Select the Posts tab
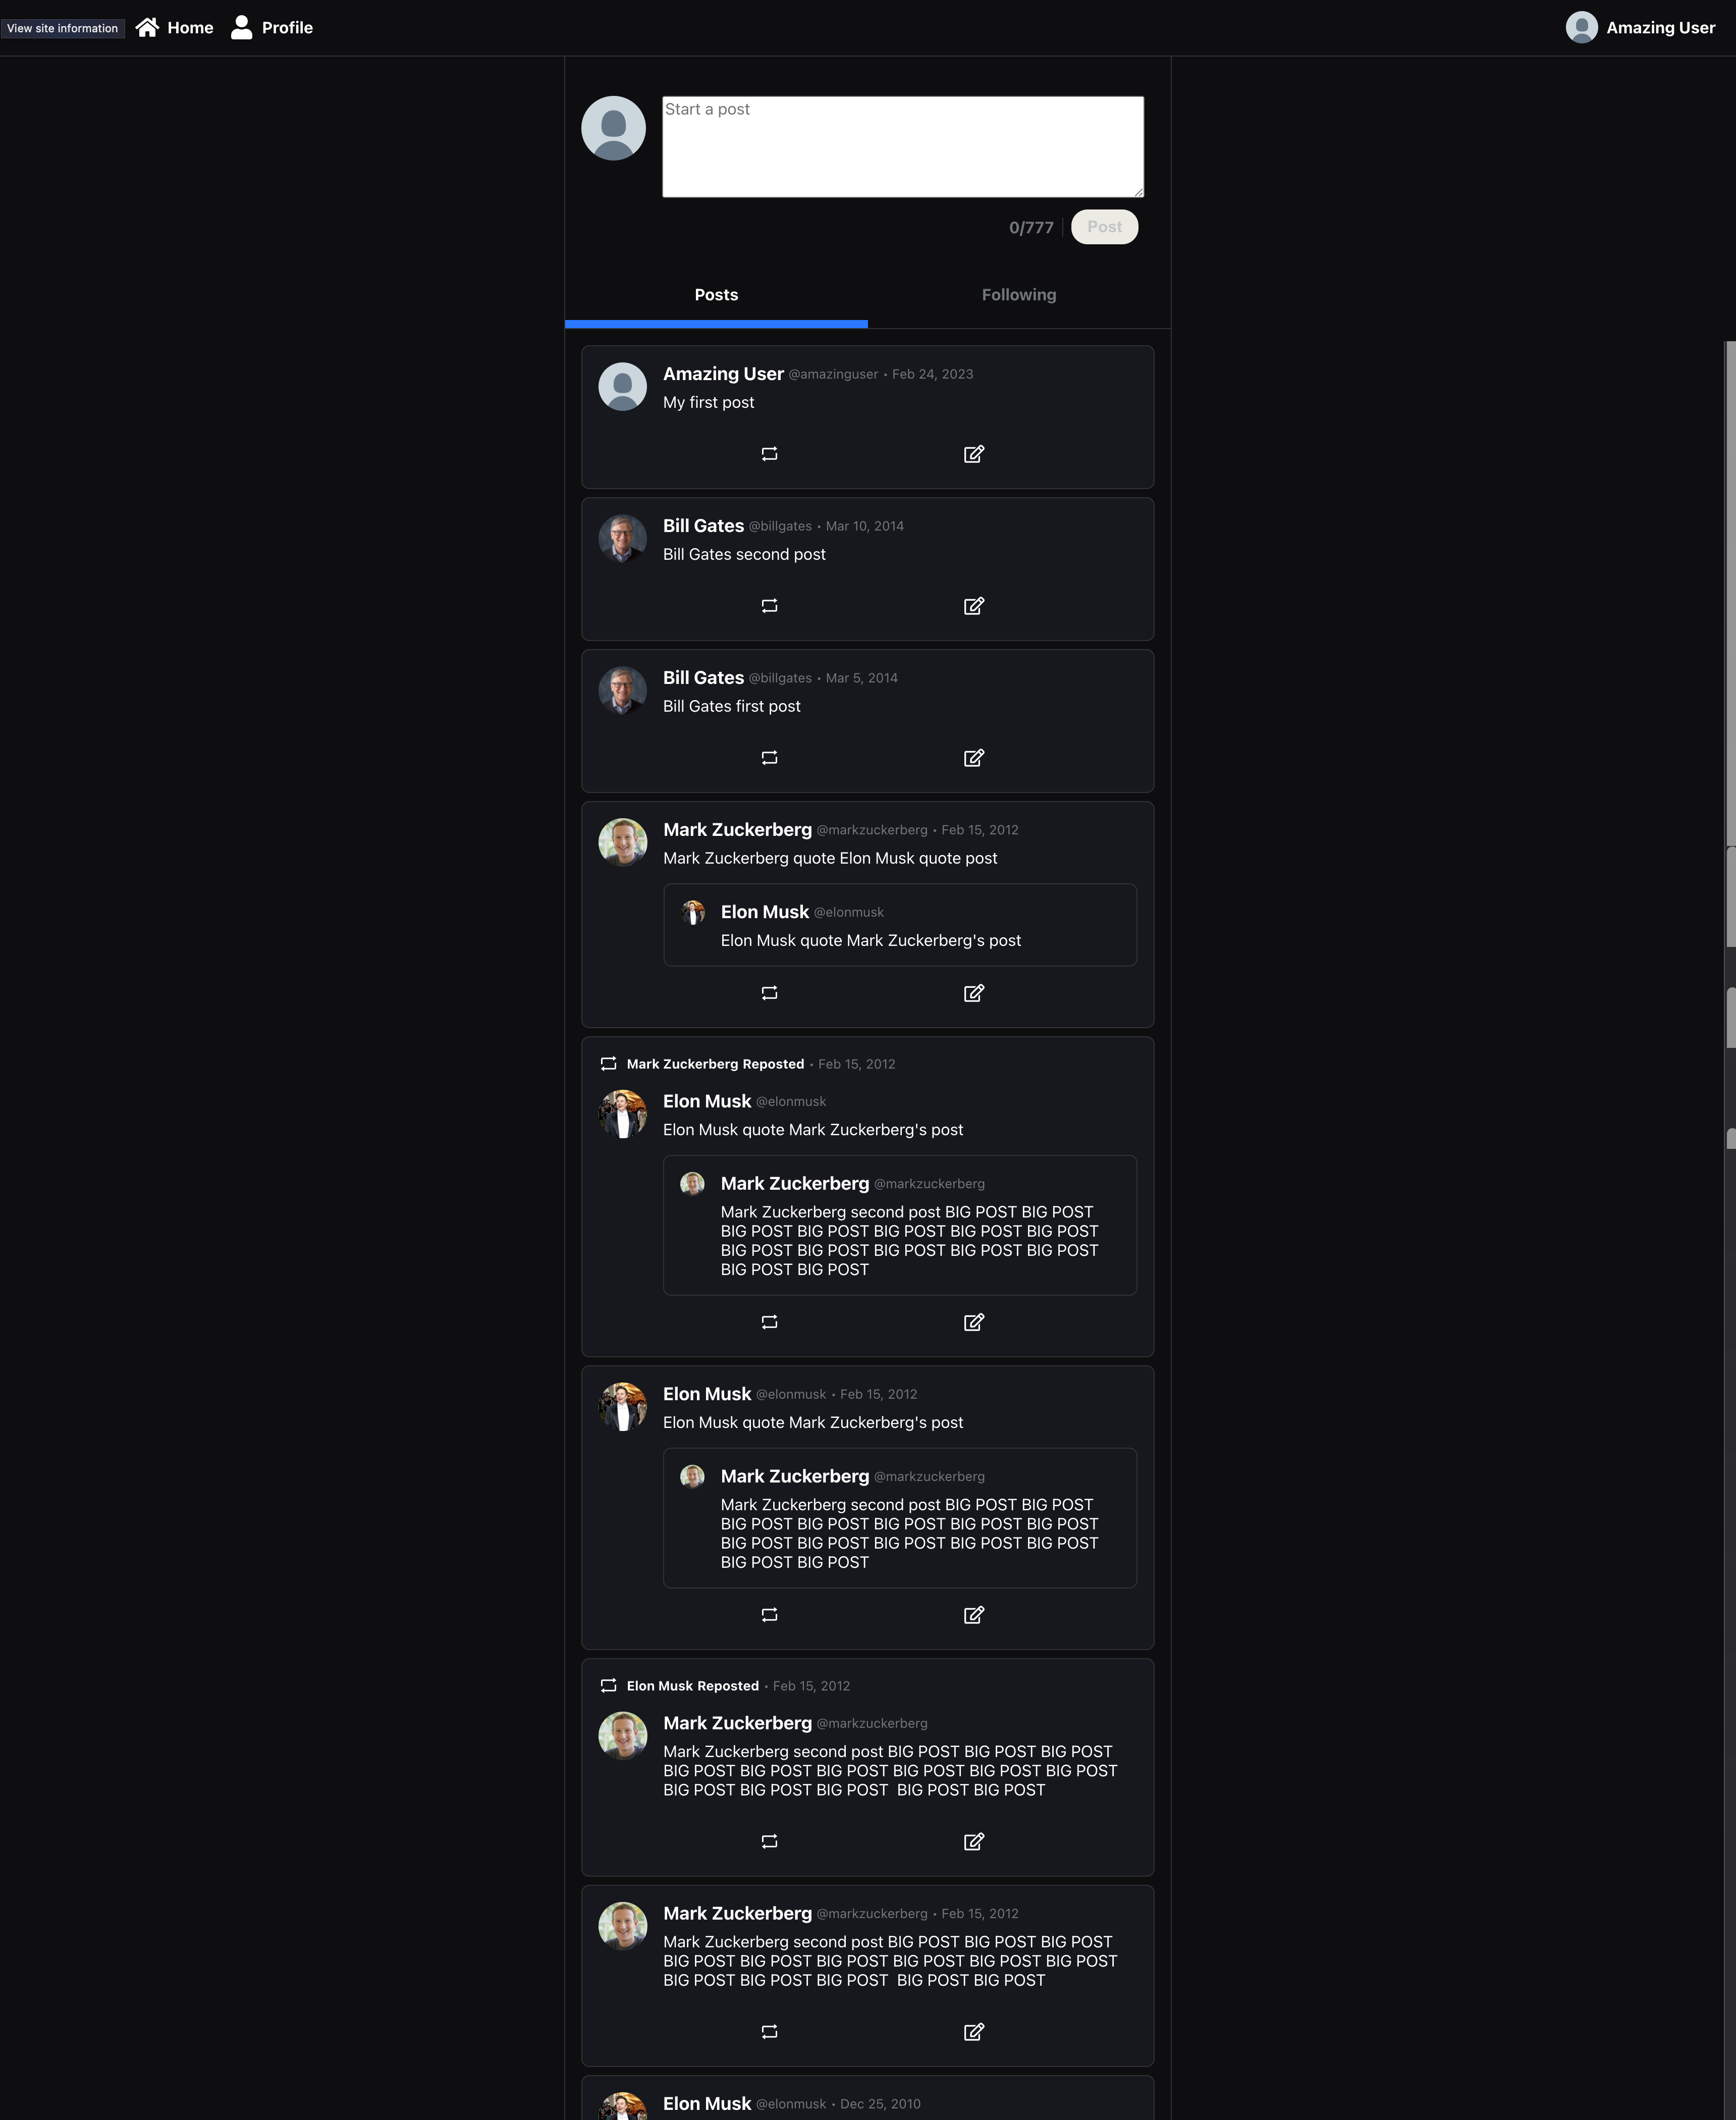The height and width of the screenshot is (2120, 1736). [x=716, y=295]
